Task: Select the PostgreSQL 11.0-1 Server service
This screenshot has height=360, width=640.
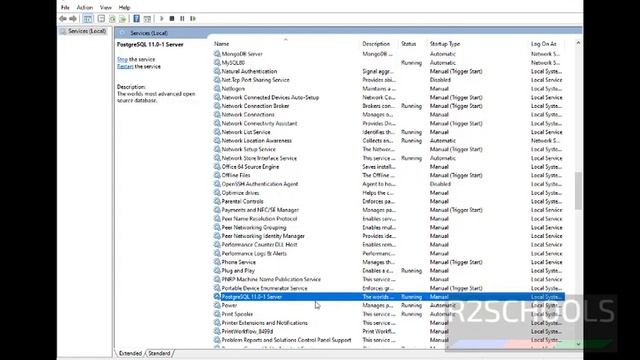Action: coord(389,297)
